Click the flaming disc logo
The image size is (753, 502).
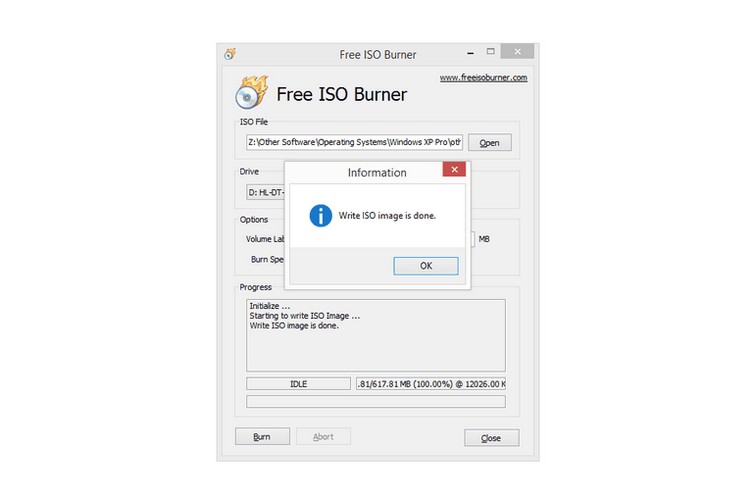(x=251, y=92)
